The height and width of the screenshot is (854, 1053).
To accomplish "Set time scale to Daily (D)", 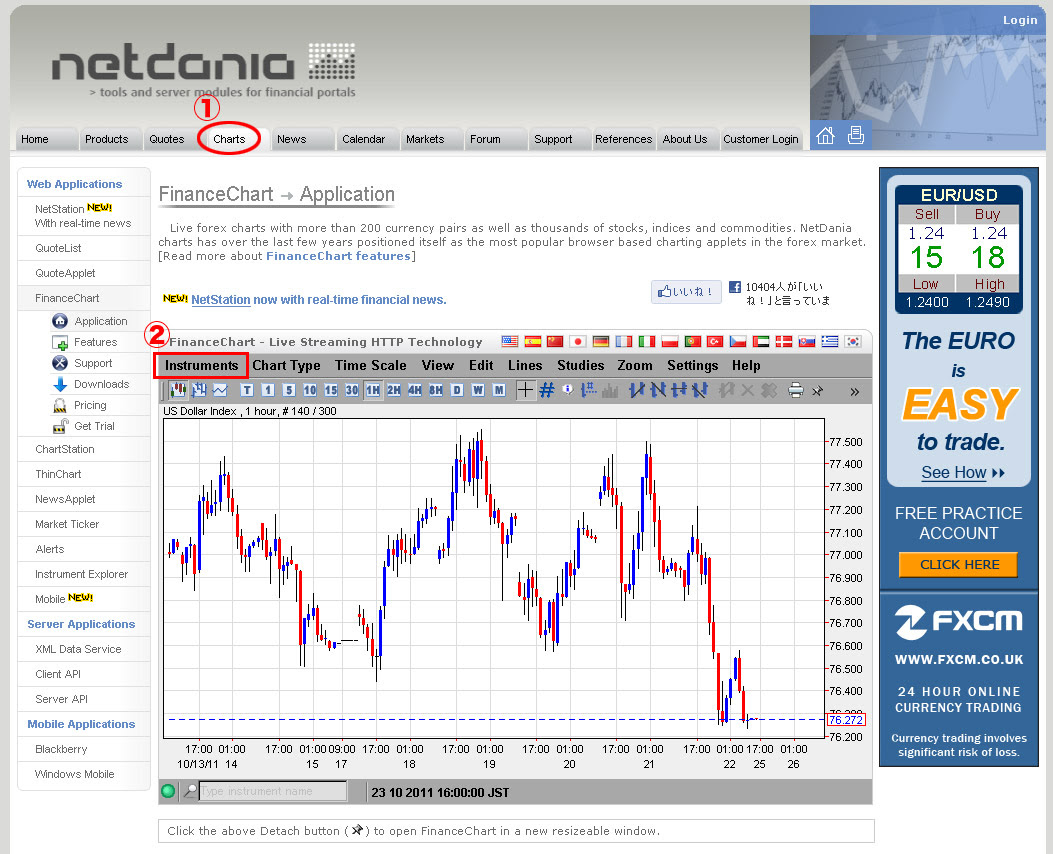I will [457, 390].
